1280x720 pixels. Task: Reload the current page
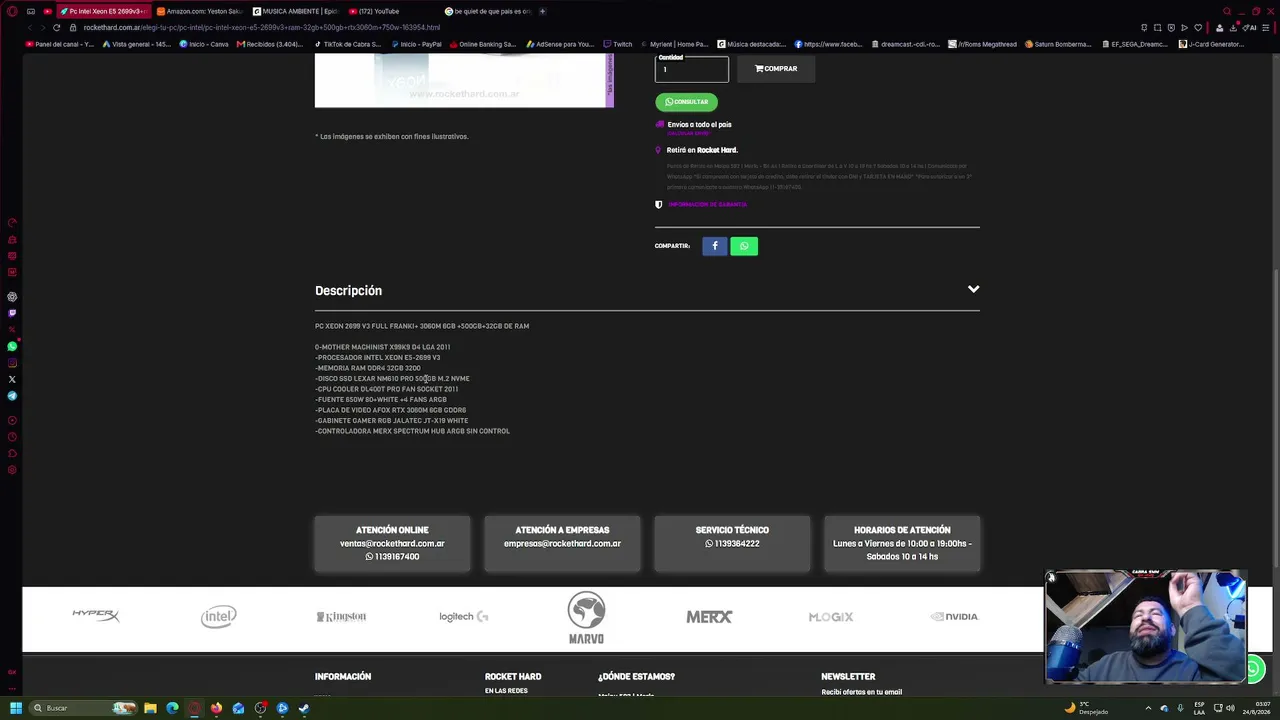click(56, 27)
